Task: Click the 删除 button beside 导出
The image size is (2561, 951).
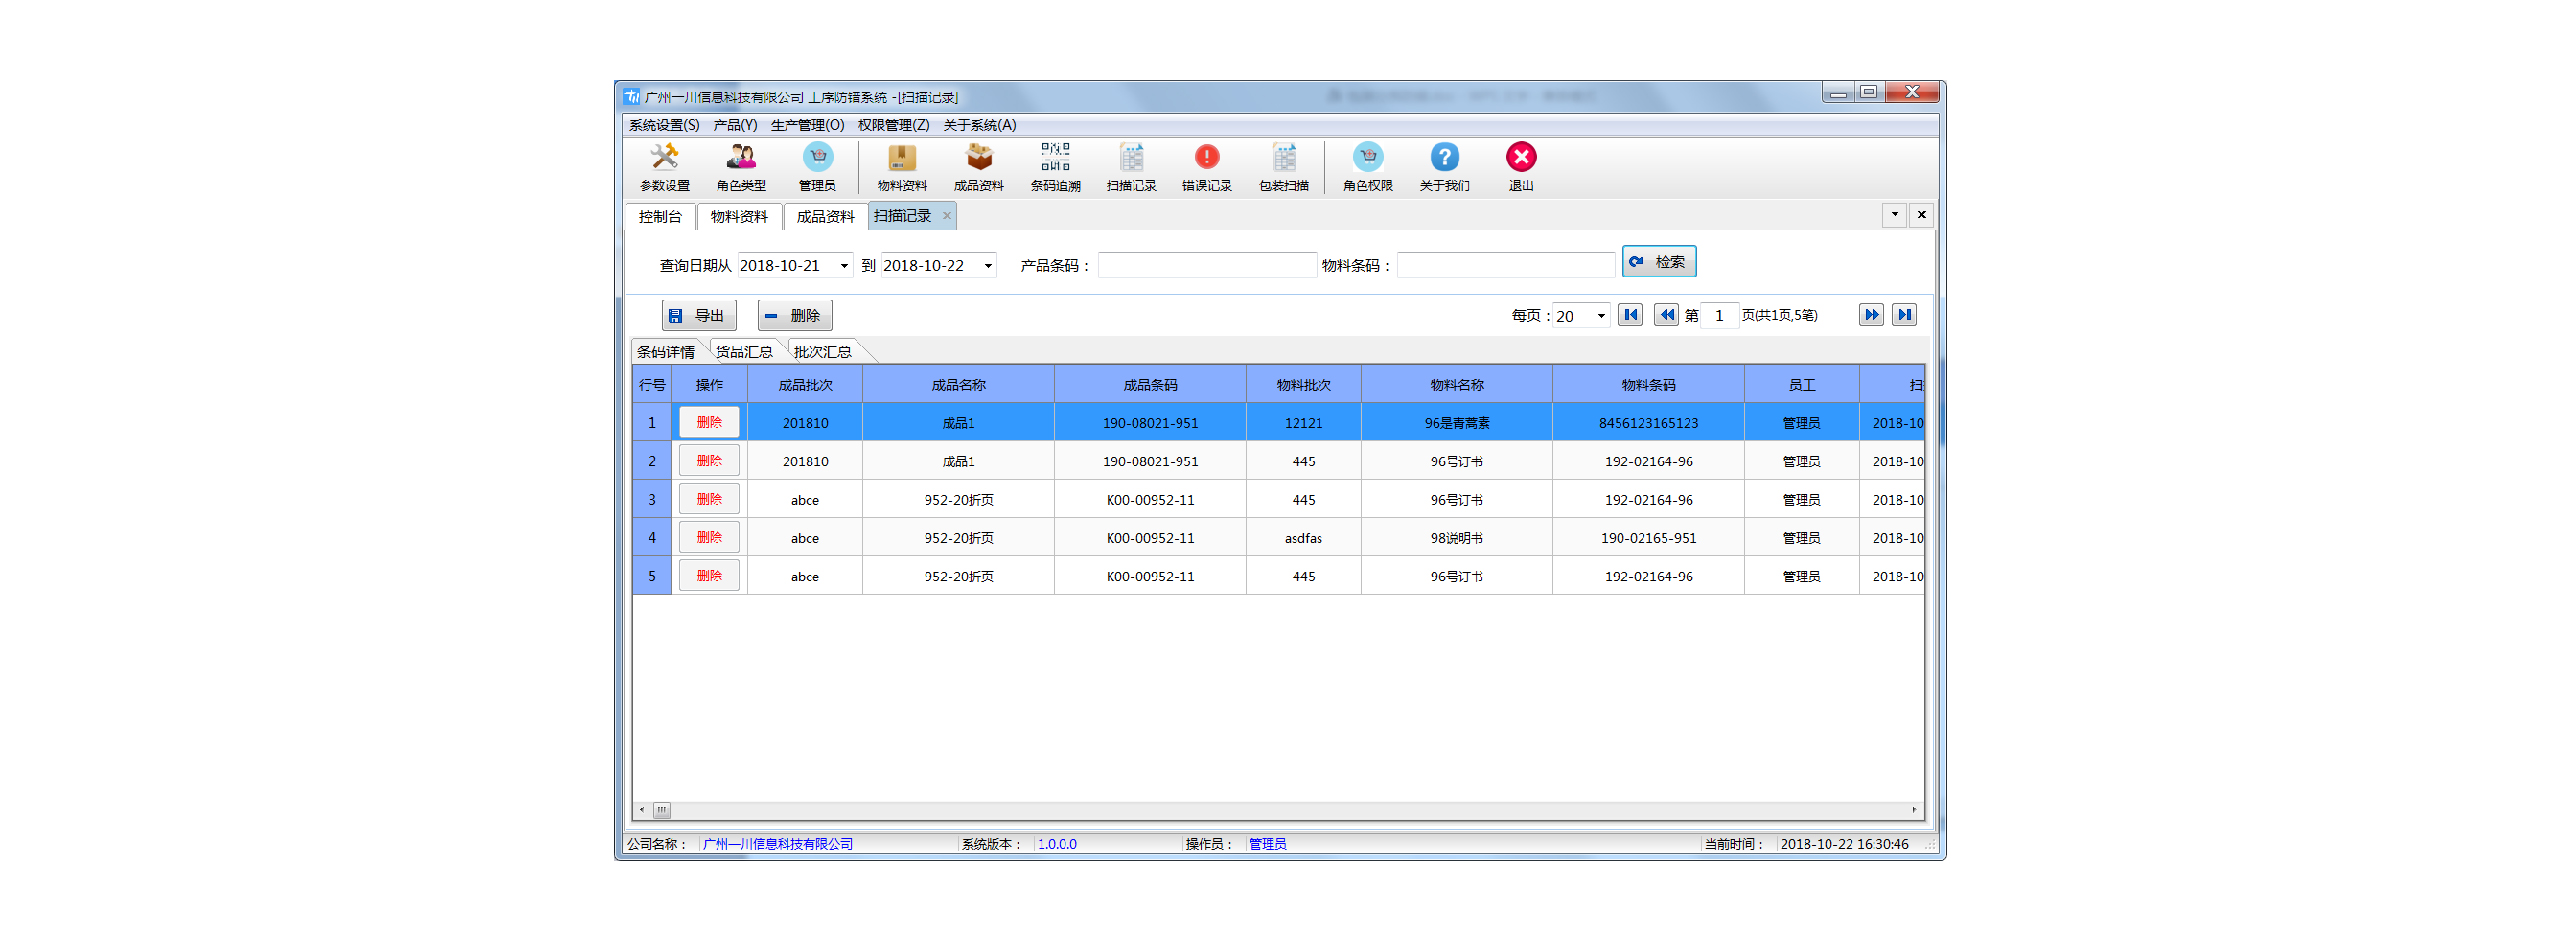Action: [x=795, y=316]
